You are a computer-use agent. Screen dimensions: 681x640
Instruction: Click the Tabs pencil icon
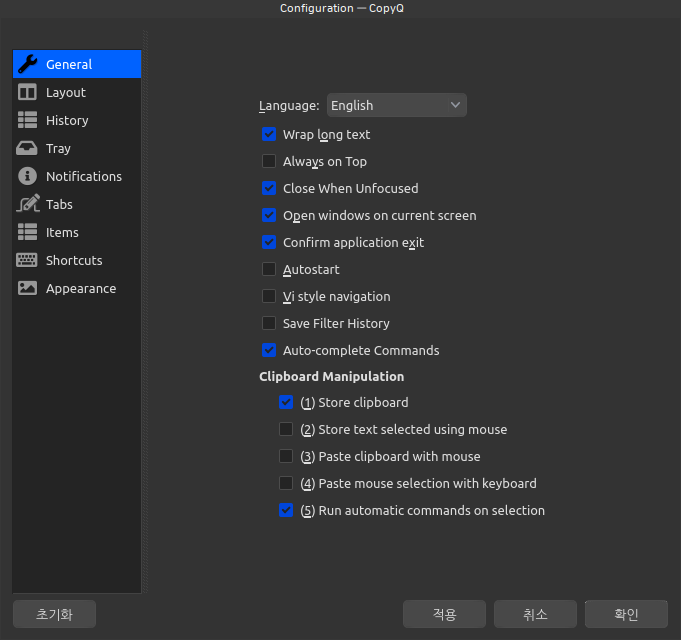[x=28, y=204]
